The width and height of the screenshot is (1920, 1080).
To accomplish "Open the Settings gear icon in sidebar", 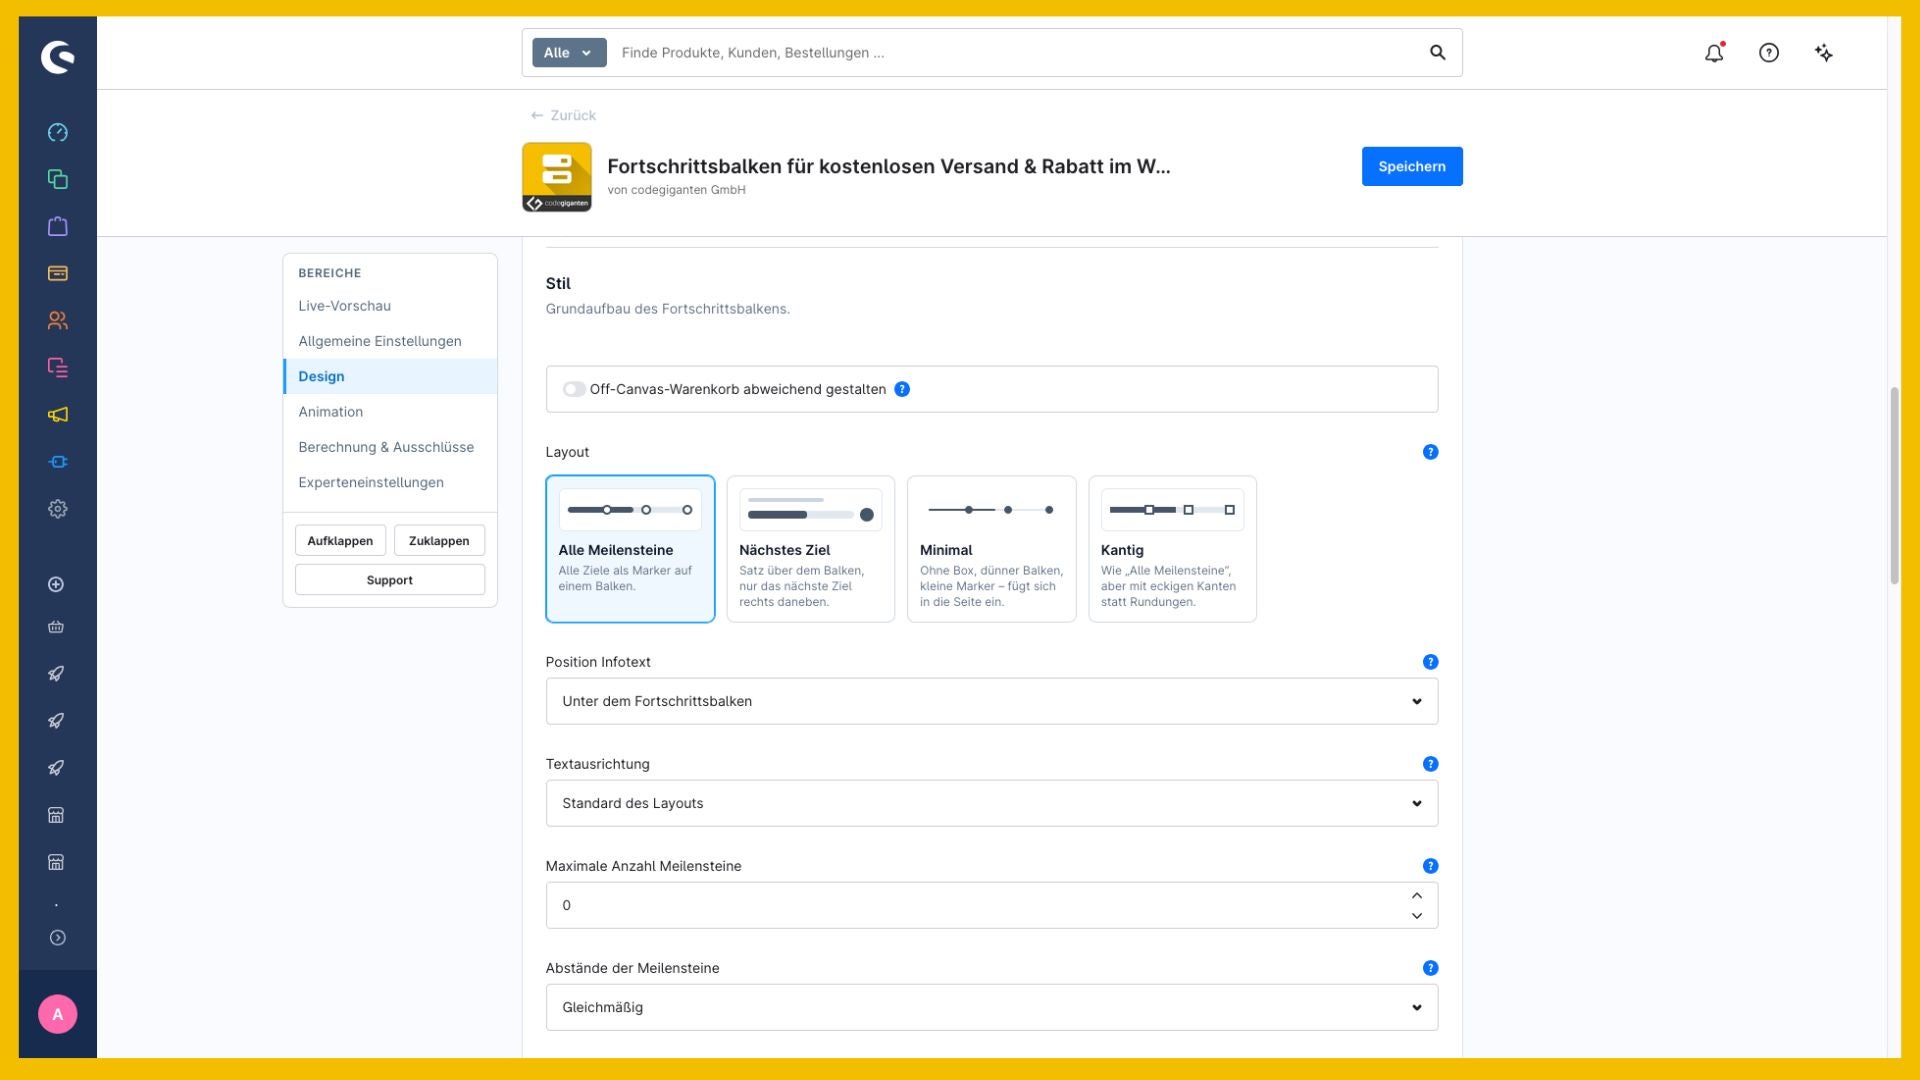I will click(x=58, y=508).
